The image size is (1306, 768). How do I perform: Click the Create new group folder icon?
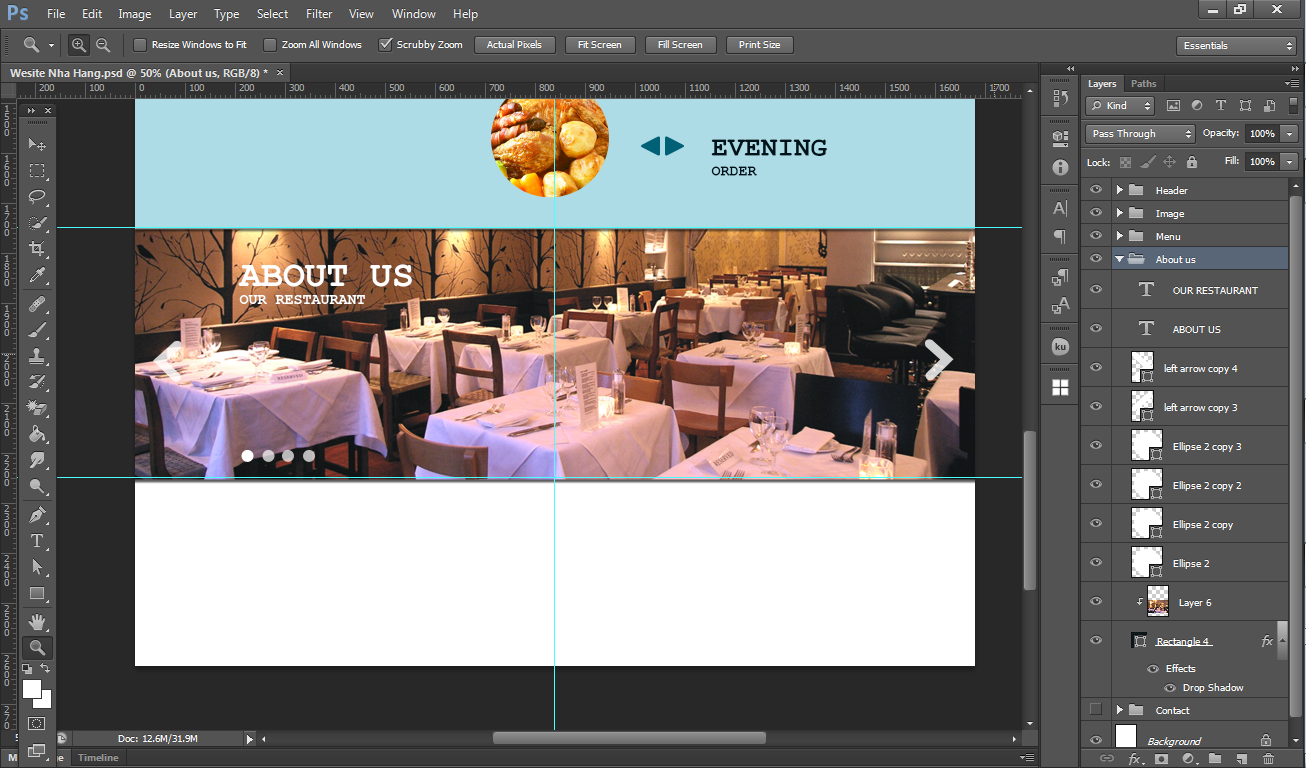coord(1214,759)
